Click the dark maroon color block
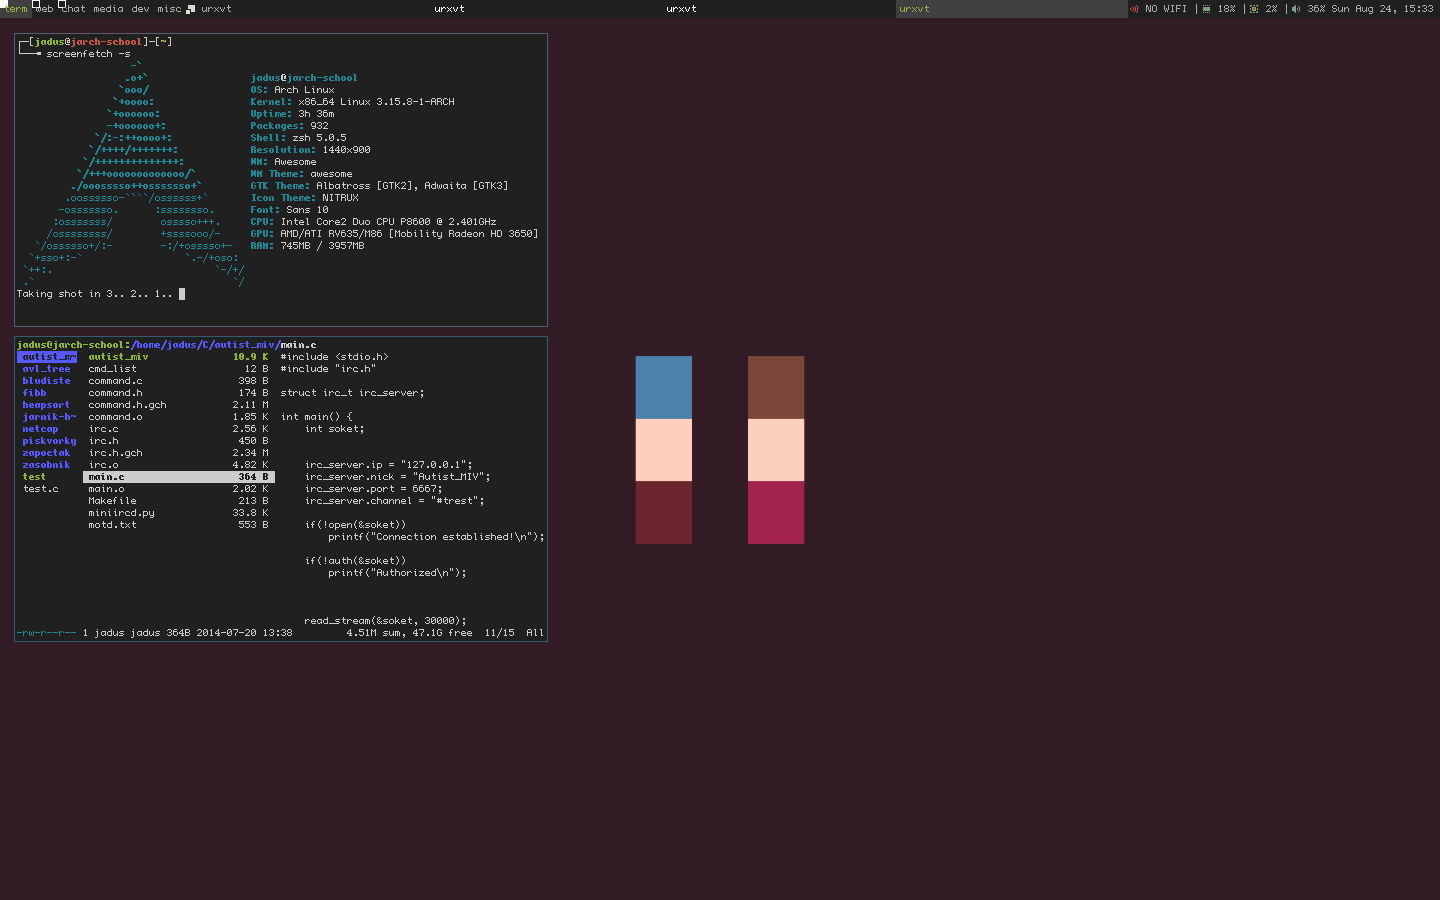The height and width of the screenshot is (900, 1440). (664, 512)
